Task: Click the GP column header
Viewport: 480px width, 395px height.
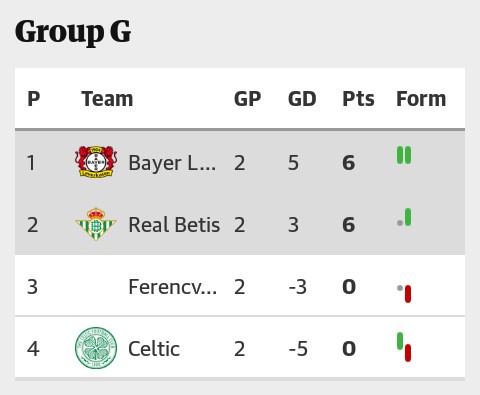Action: coord(247,99)
